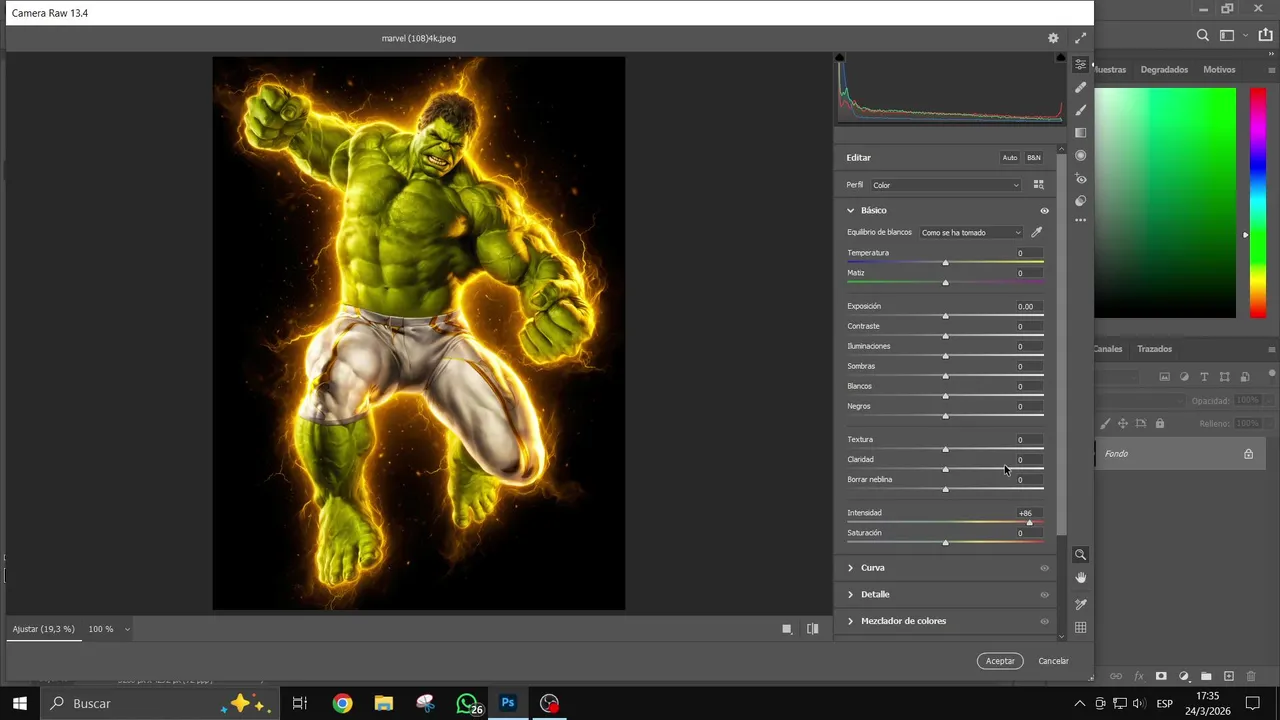
Task: Open the color panel flyout menu
Action: coord(1271,70)
